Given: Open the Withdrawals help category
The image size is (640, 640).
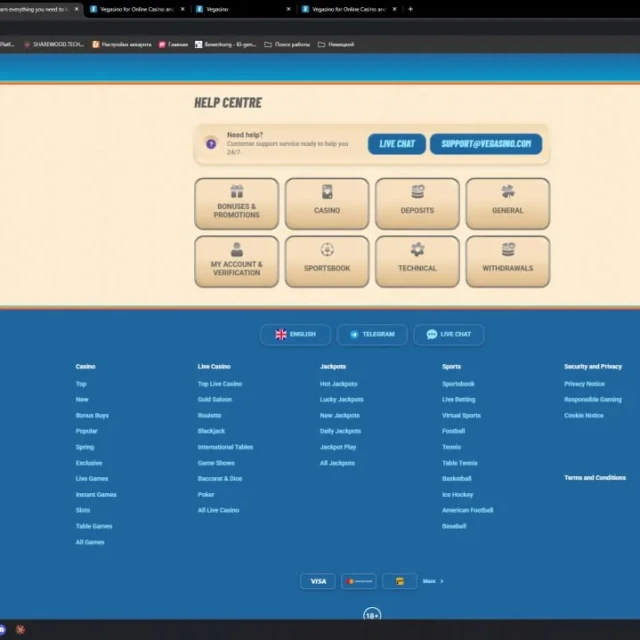Looking at the screenshot, I should point(508,262).
